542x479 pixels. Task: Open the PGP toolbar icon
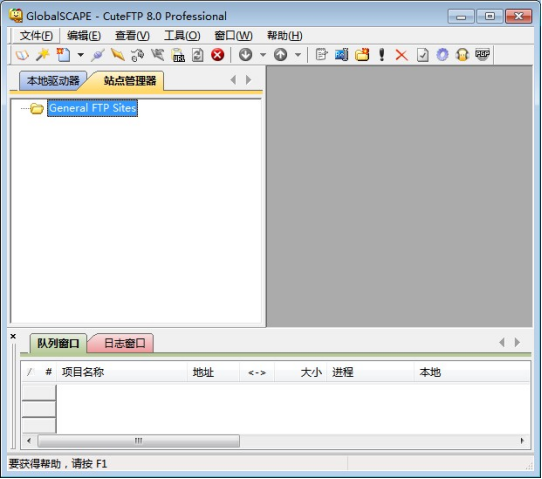click(483, 54)
